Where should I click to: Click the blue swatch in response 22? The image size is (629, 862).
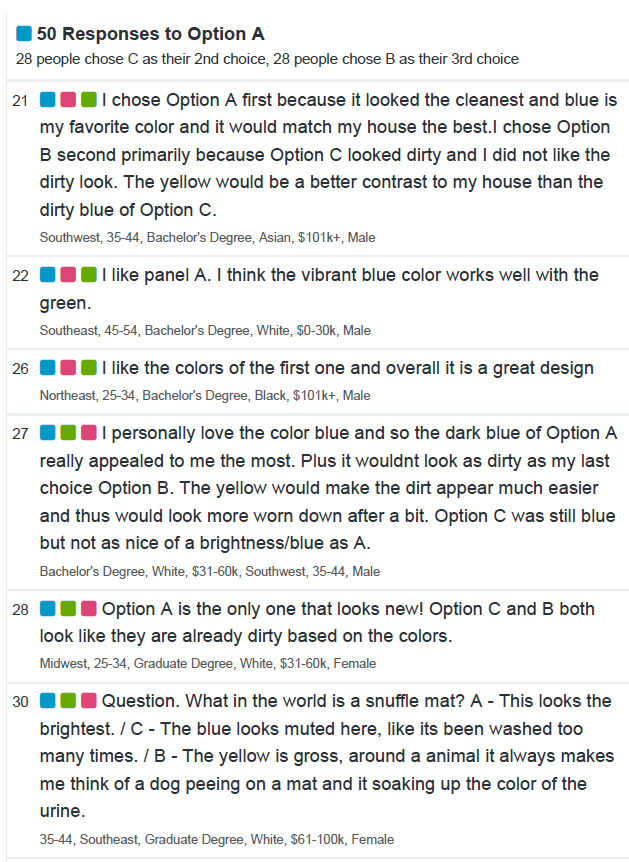click(48, 274)
